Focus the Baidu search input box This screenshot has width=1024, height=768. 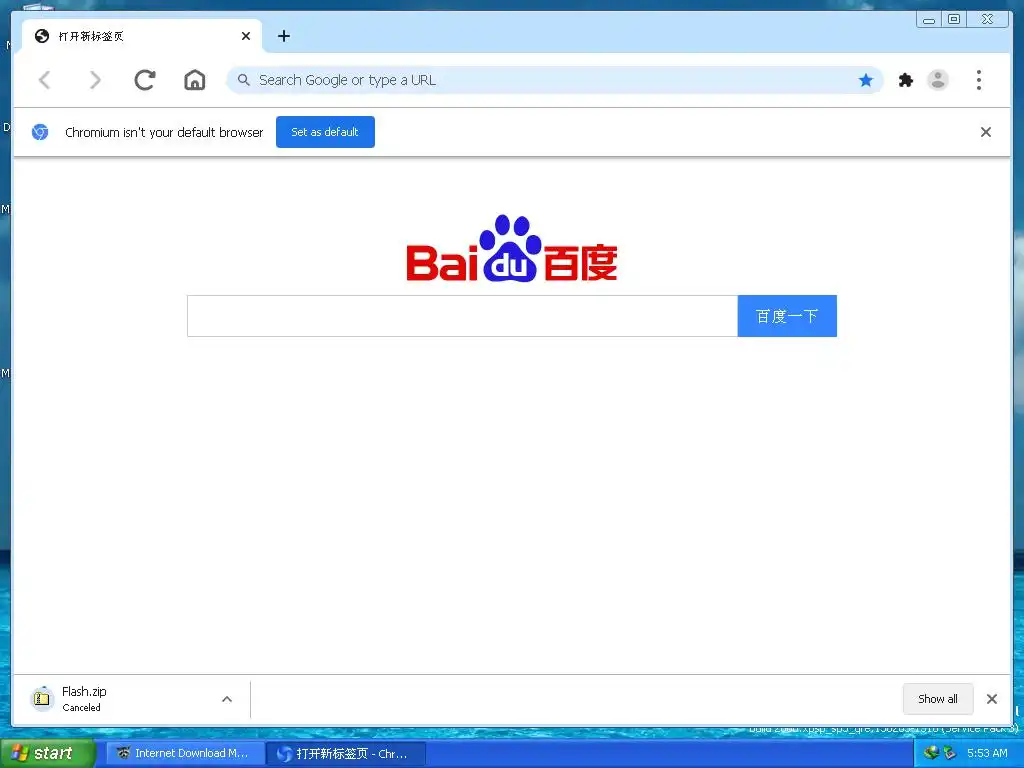point(462,316)
